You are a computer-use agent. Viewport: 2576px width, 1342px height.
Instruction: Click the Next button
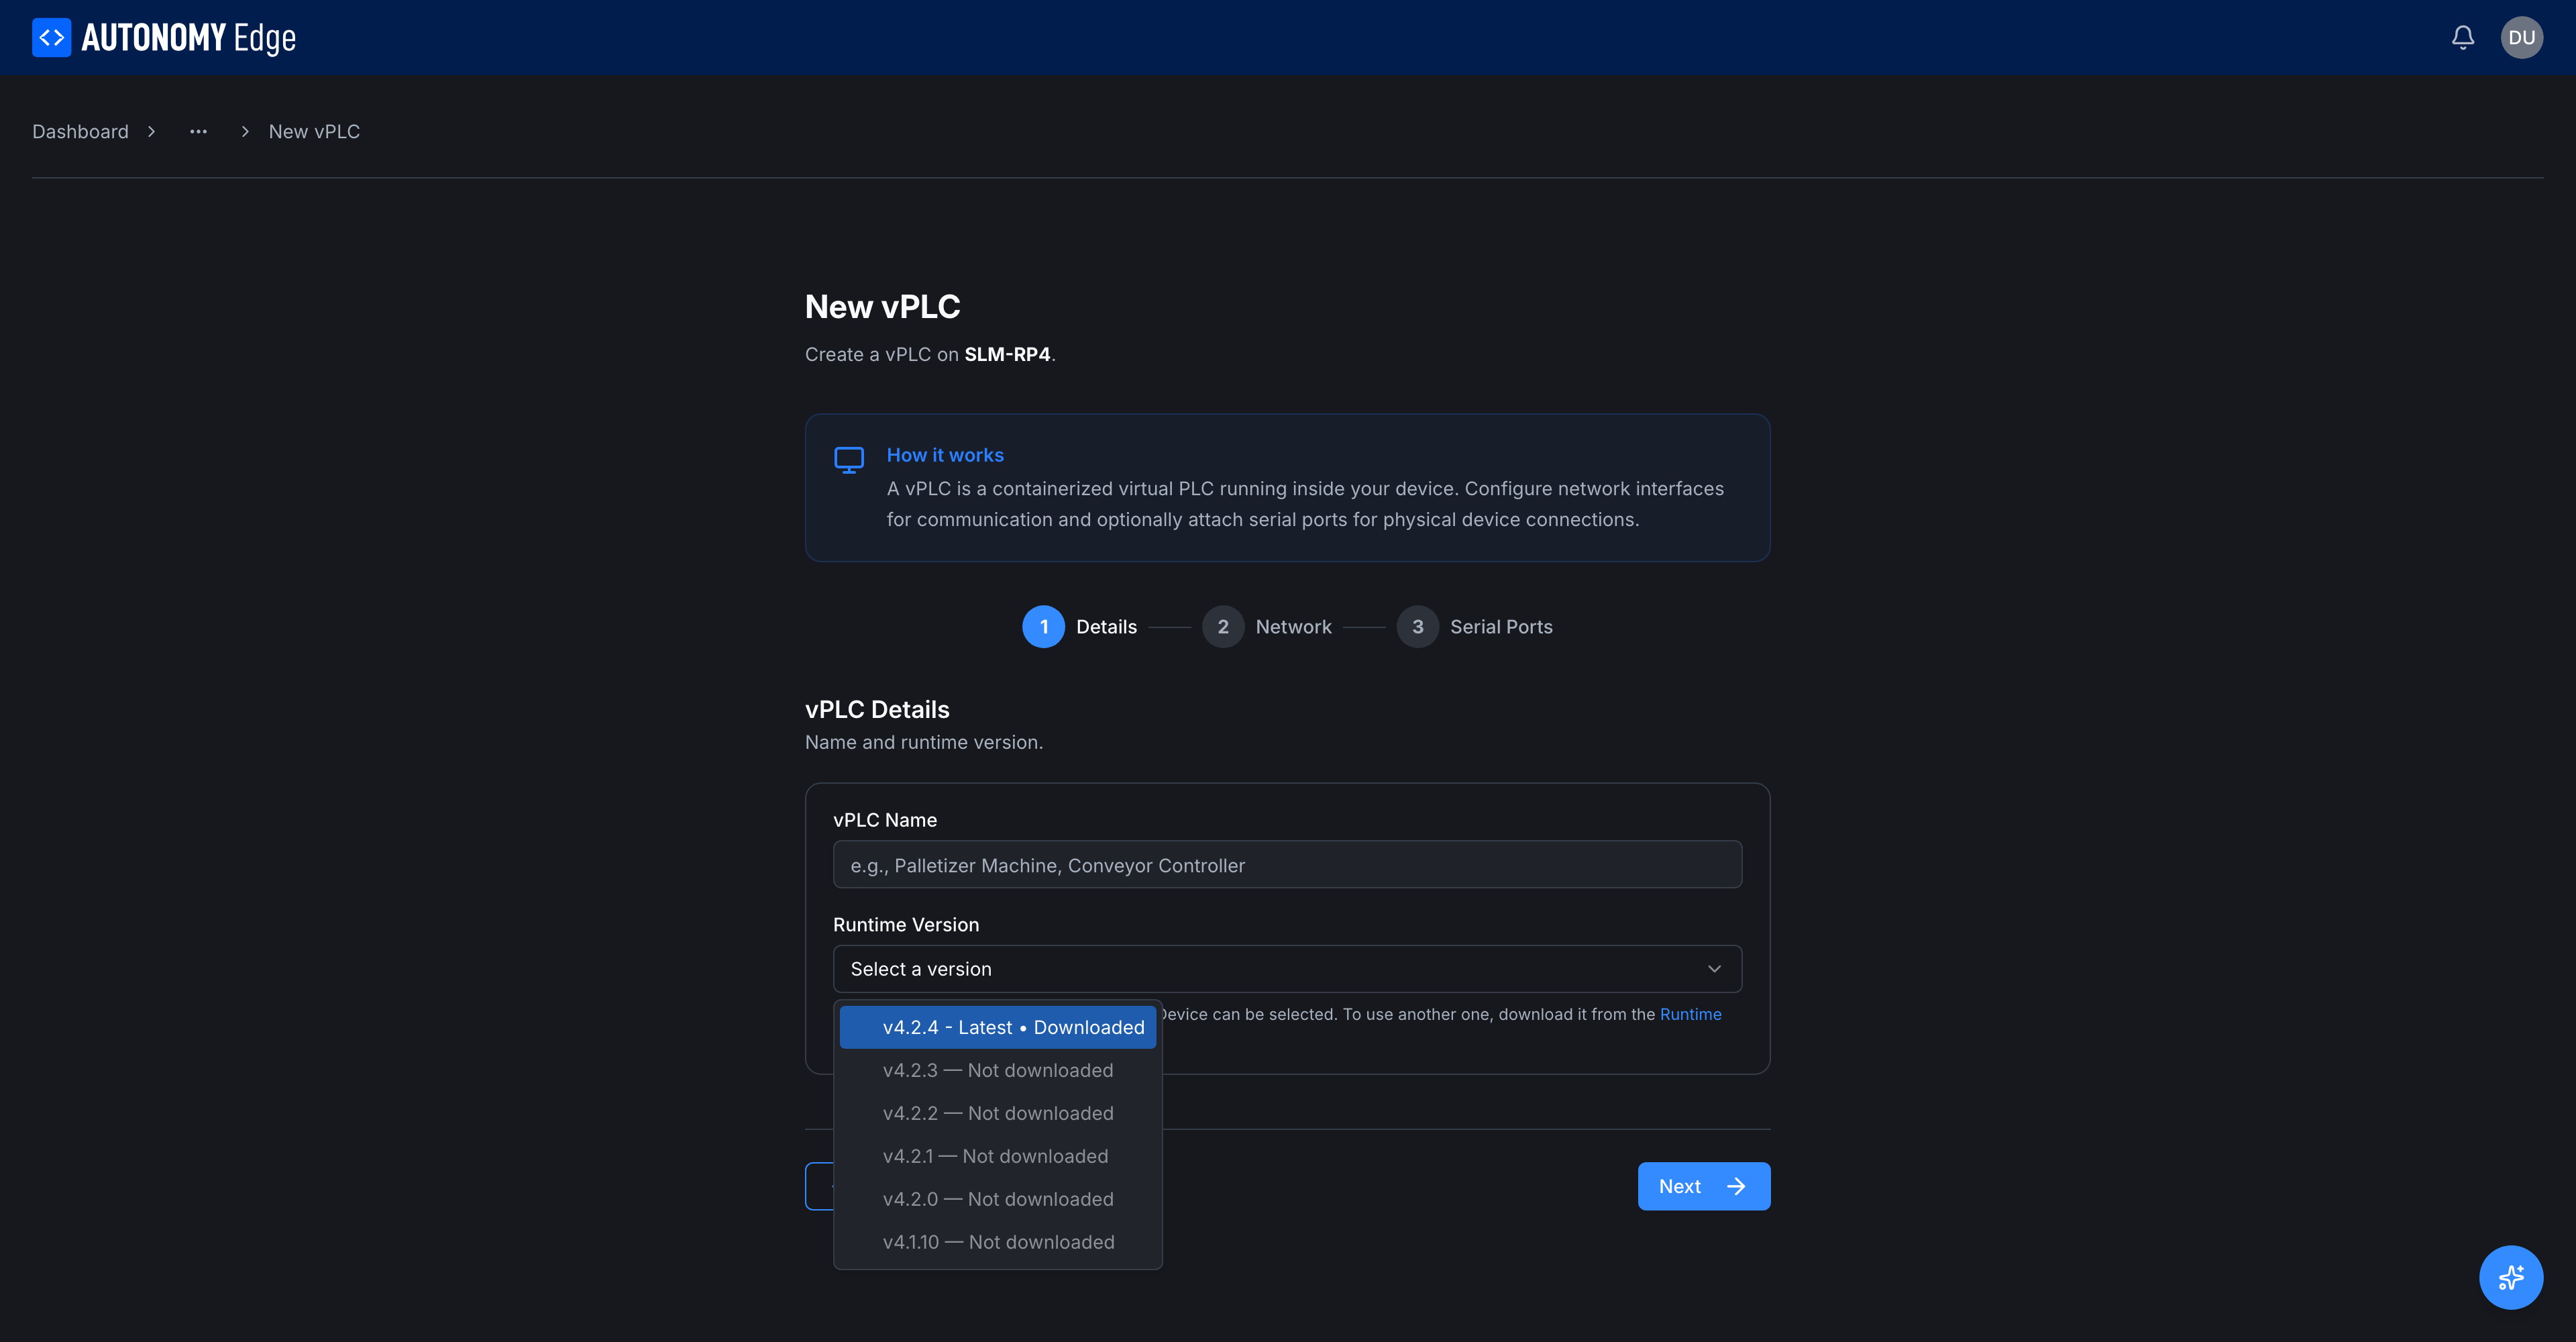1703,1186
